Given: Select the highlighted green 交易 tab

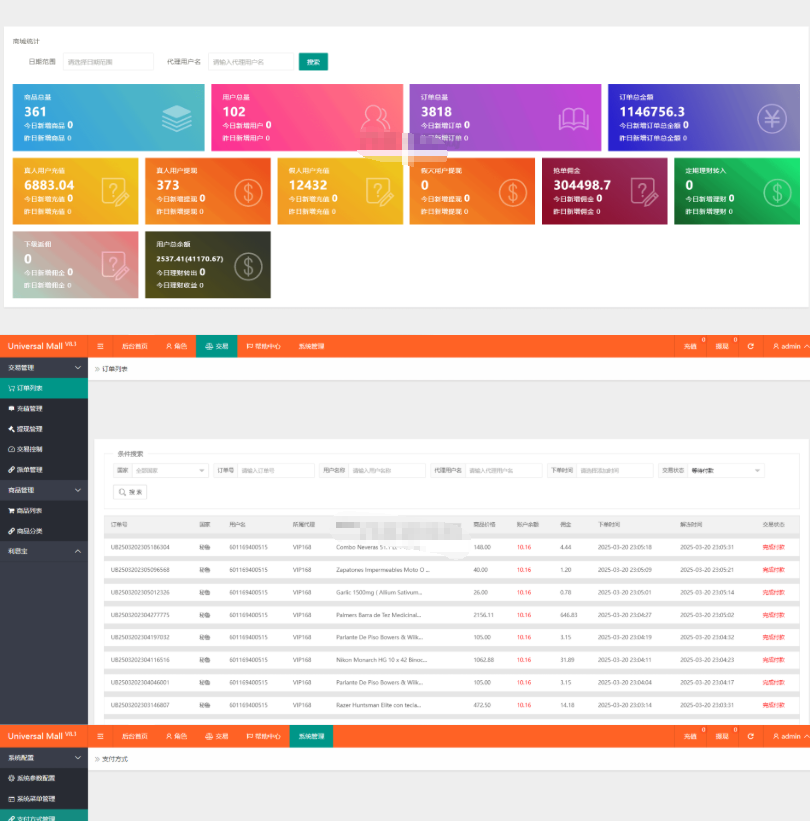Looking at the screenshot, I should 216,346.
